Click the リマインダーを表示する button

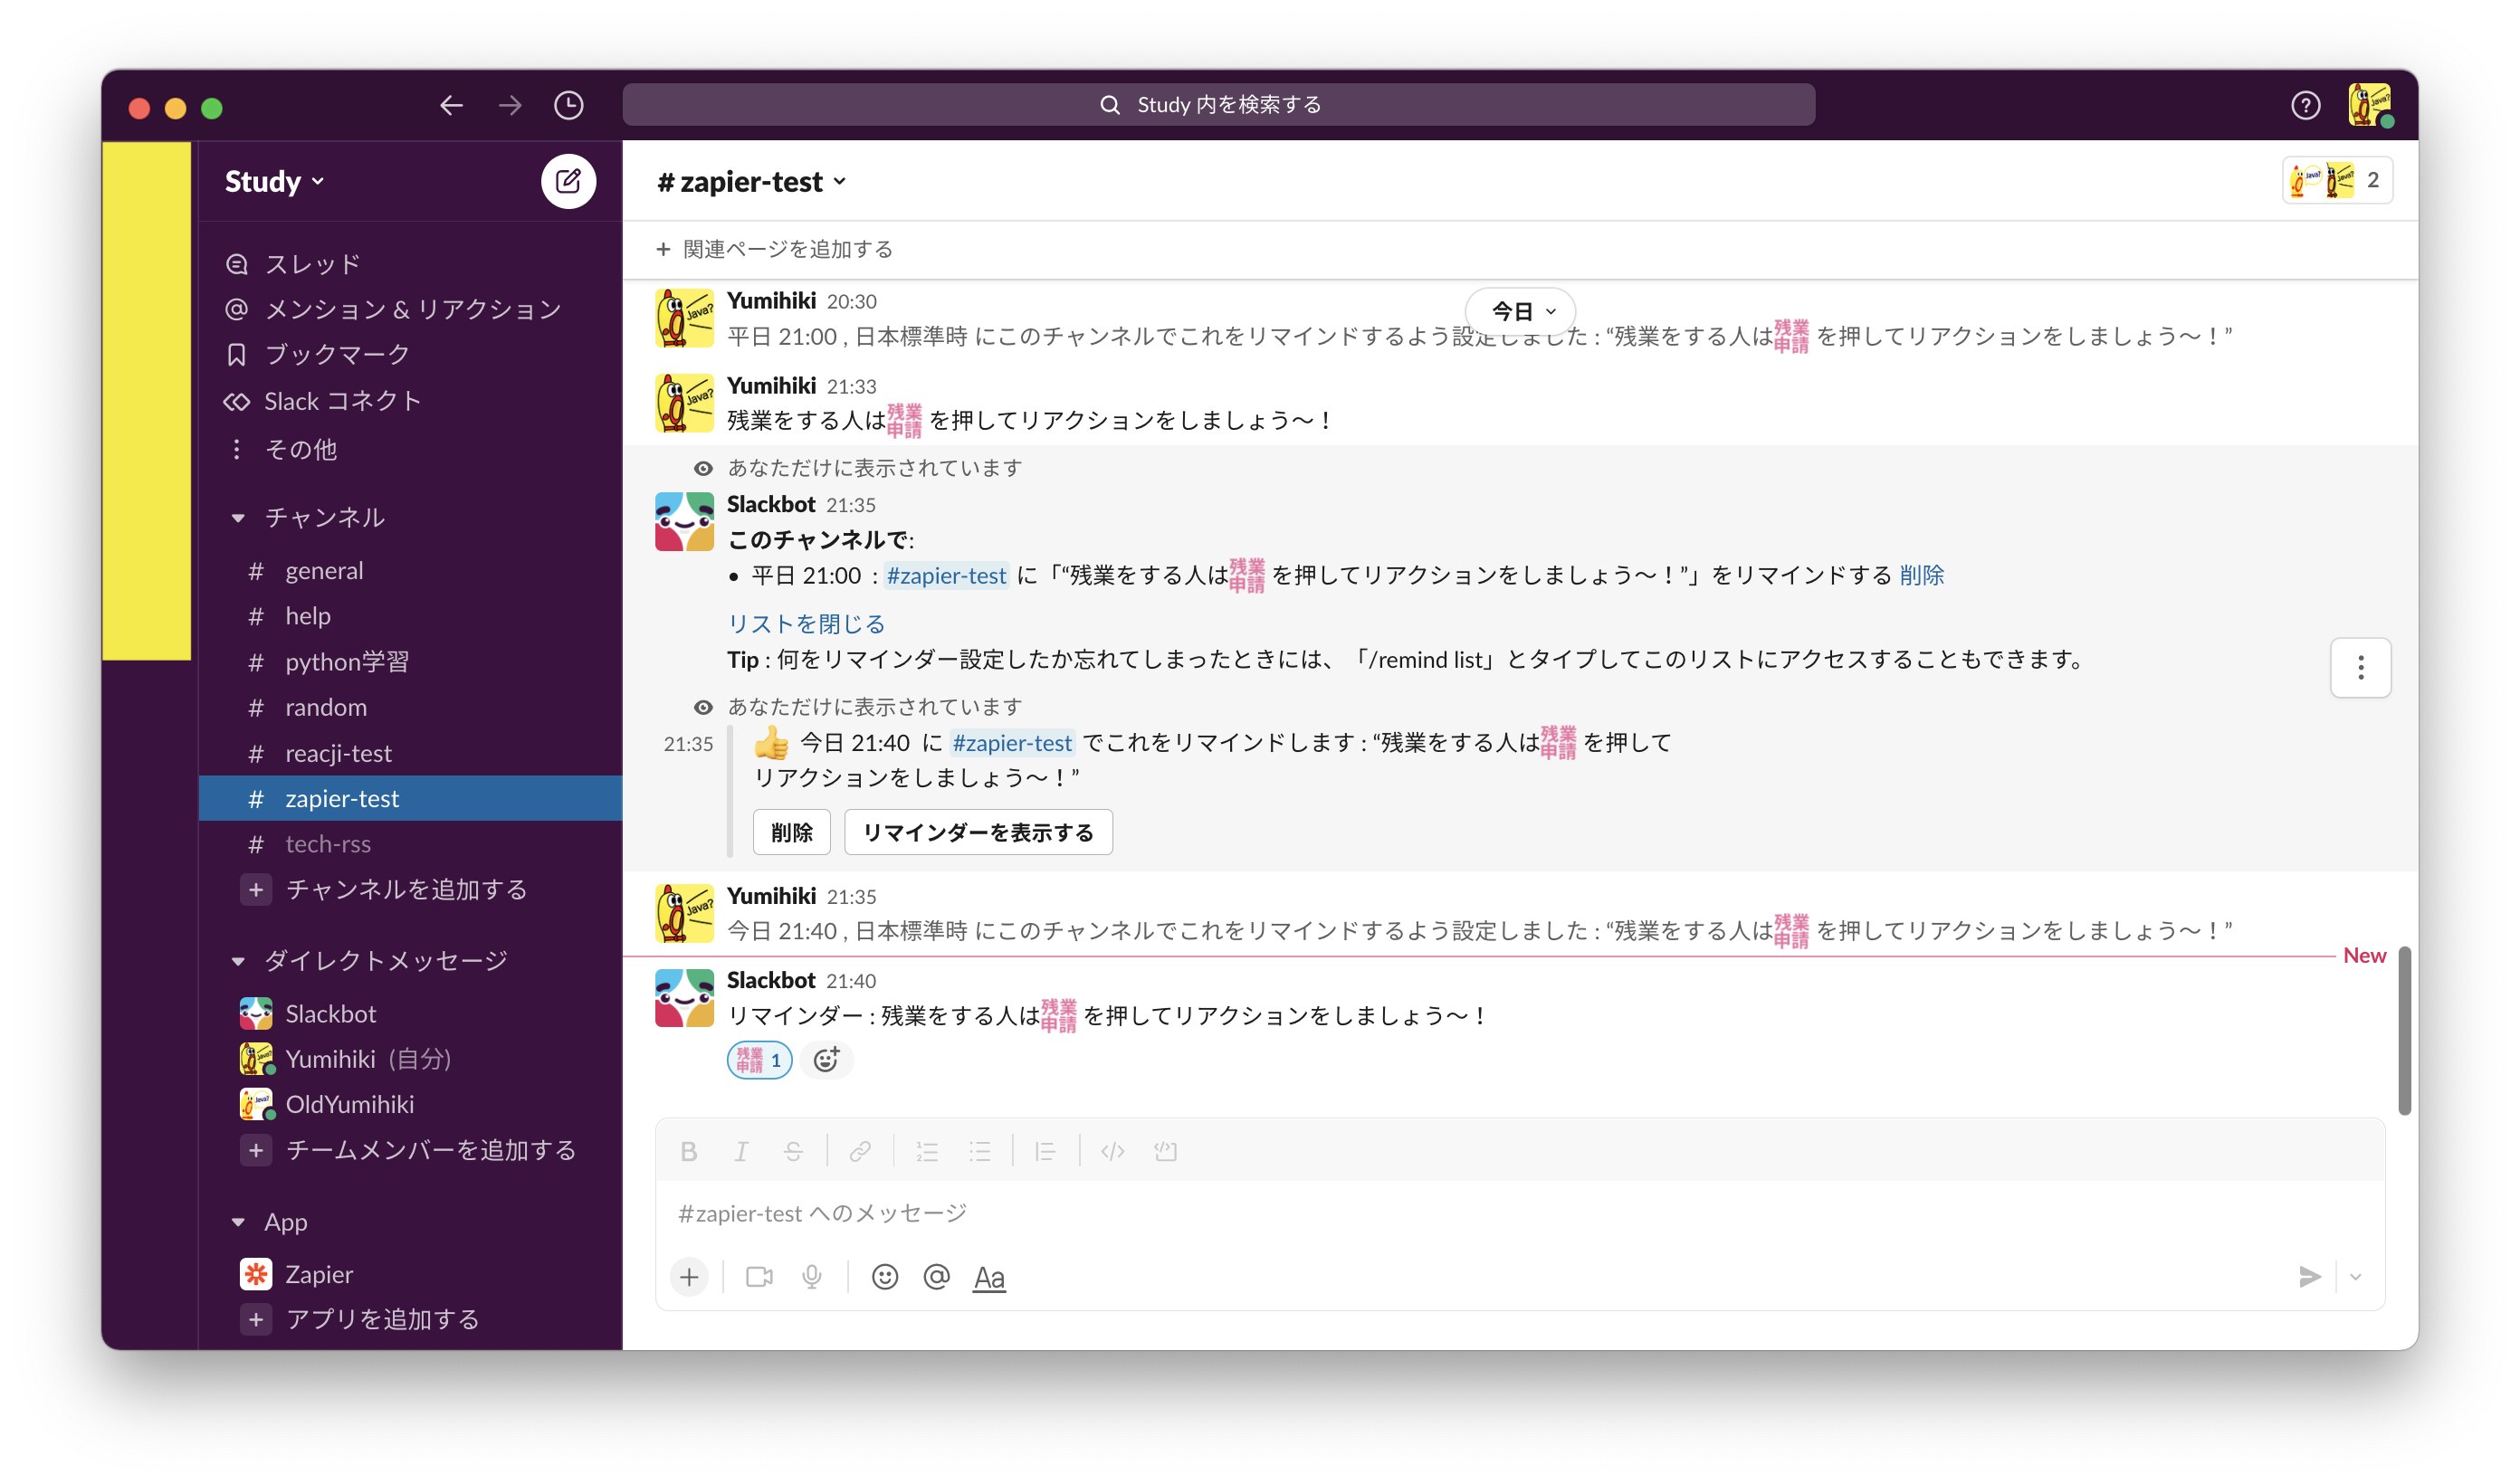[977, 831]
